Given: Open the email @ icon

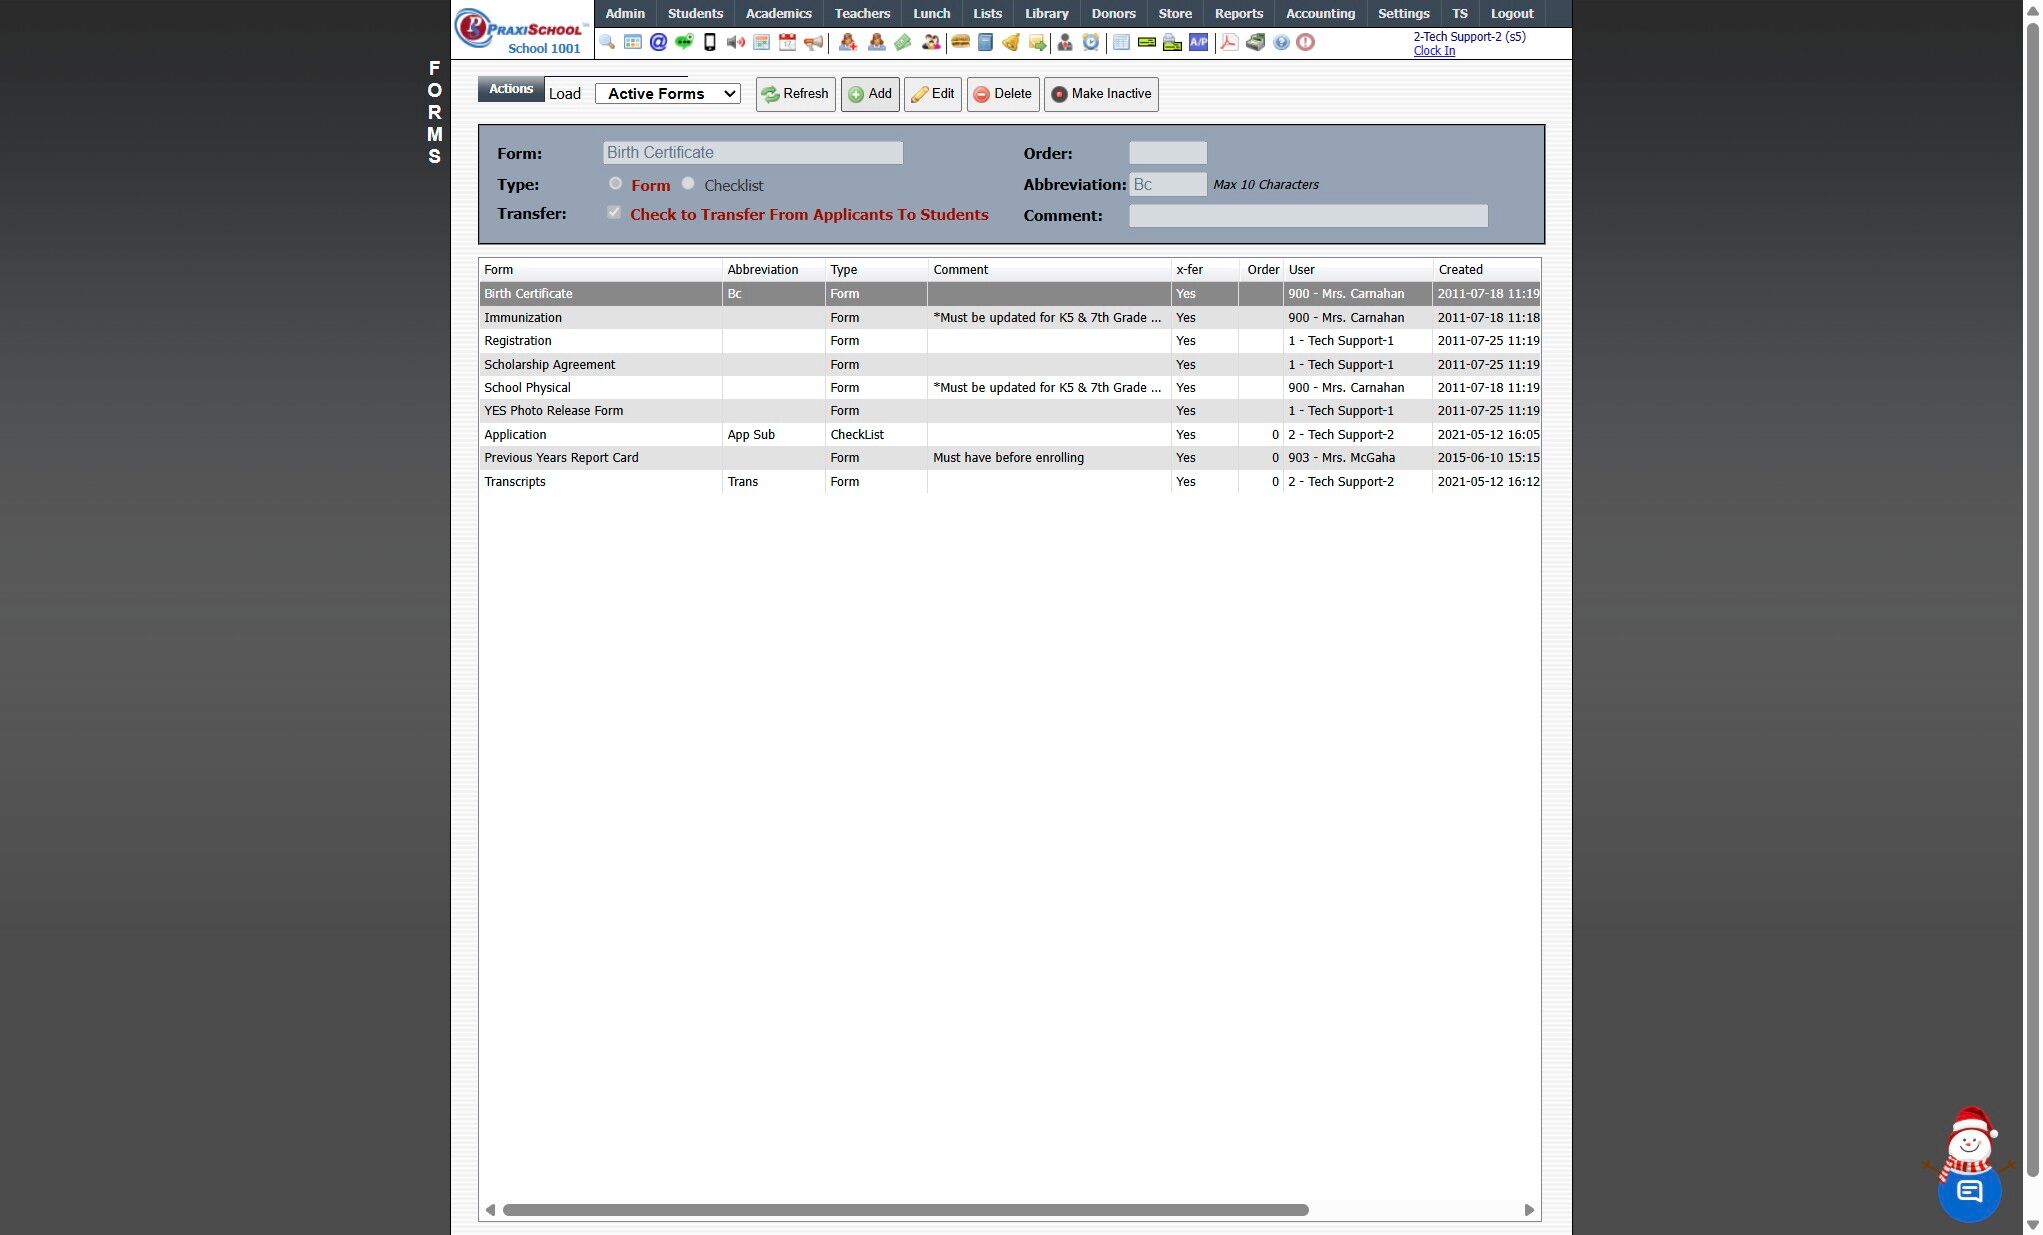Looking at the screenshot, I should coord(658,42).
